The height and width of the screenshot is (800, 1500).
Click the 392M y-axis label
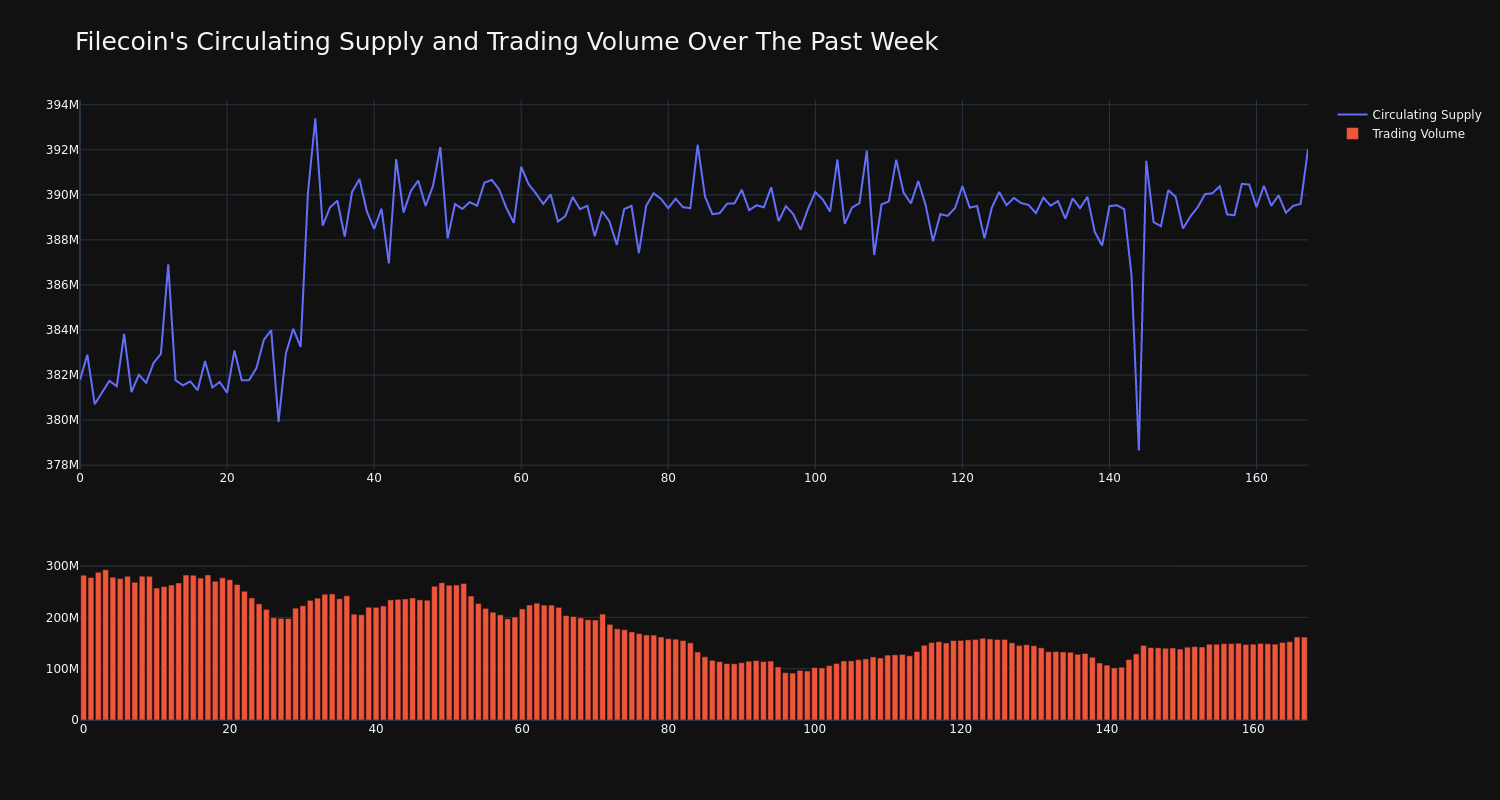click(x=62, y=150)
